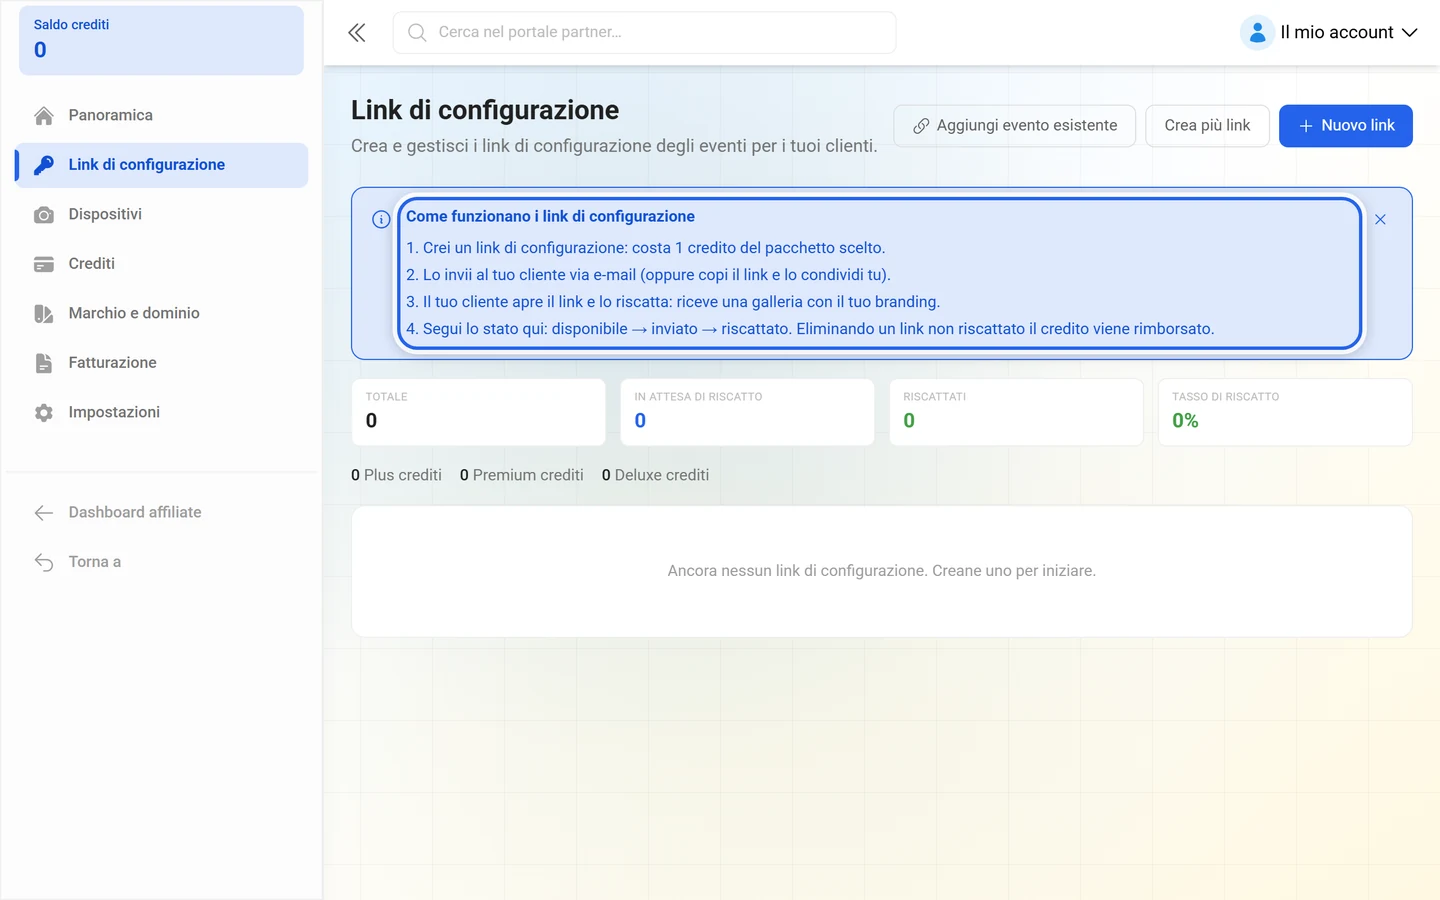Click the 'Come funzionano i link di configurazione' heading
The width and height of the screenshot is (1440, 900).
550,216
